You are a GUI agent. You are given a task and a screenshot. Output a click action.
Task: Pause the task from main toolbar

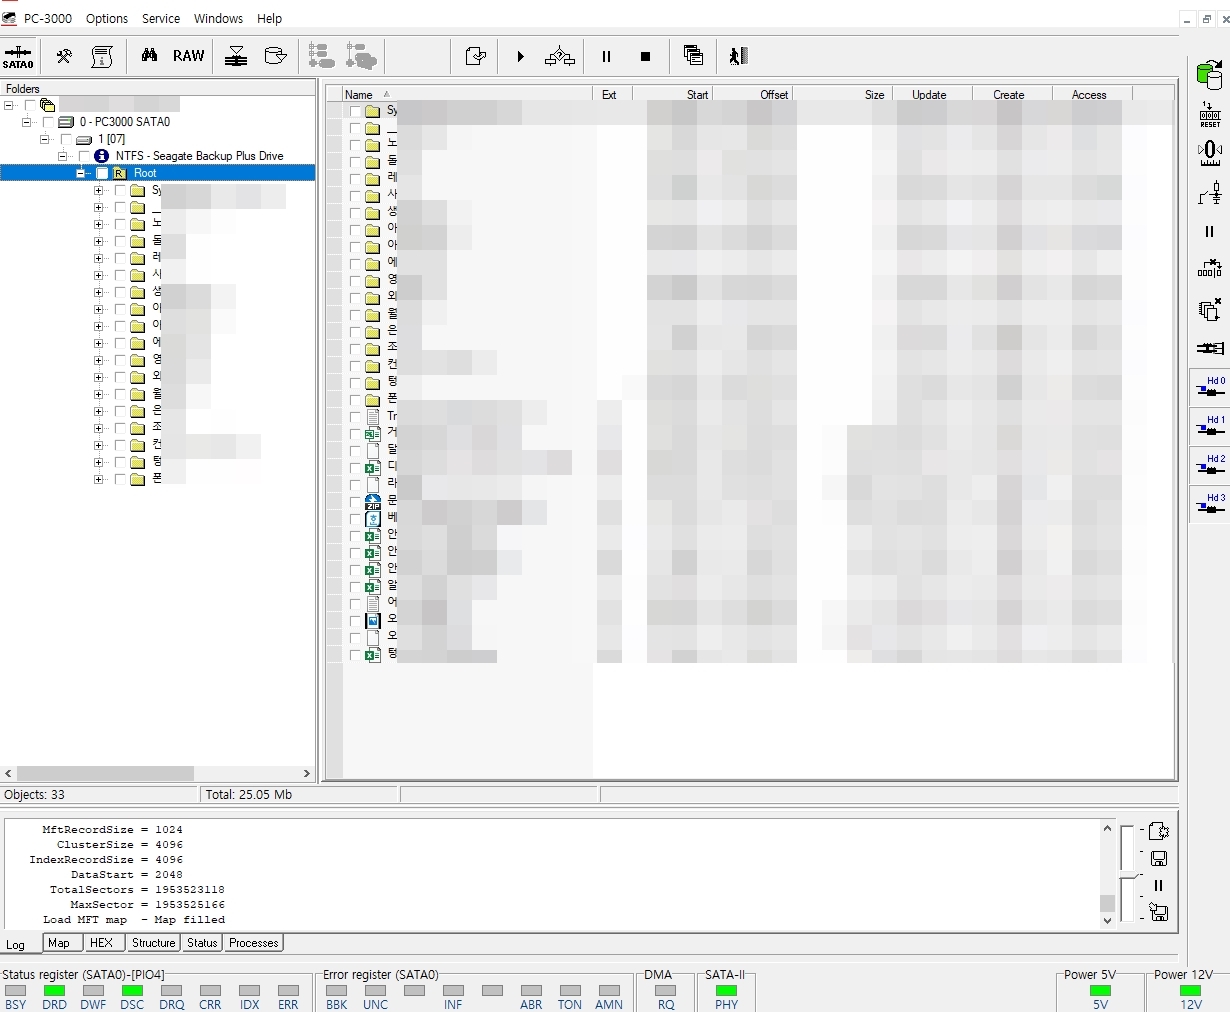[606, 56]
